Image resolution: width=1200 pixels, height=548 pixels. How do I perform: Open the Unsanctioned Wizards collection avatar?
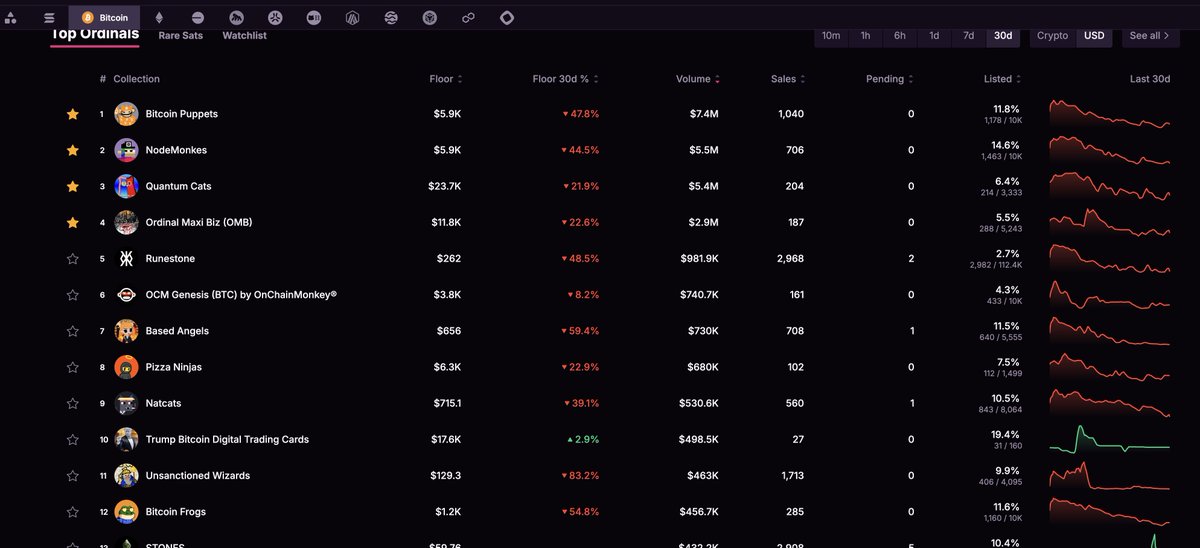click(126, 475)
